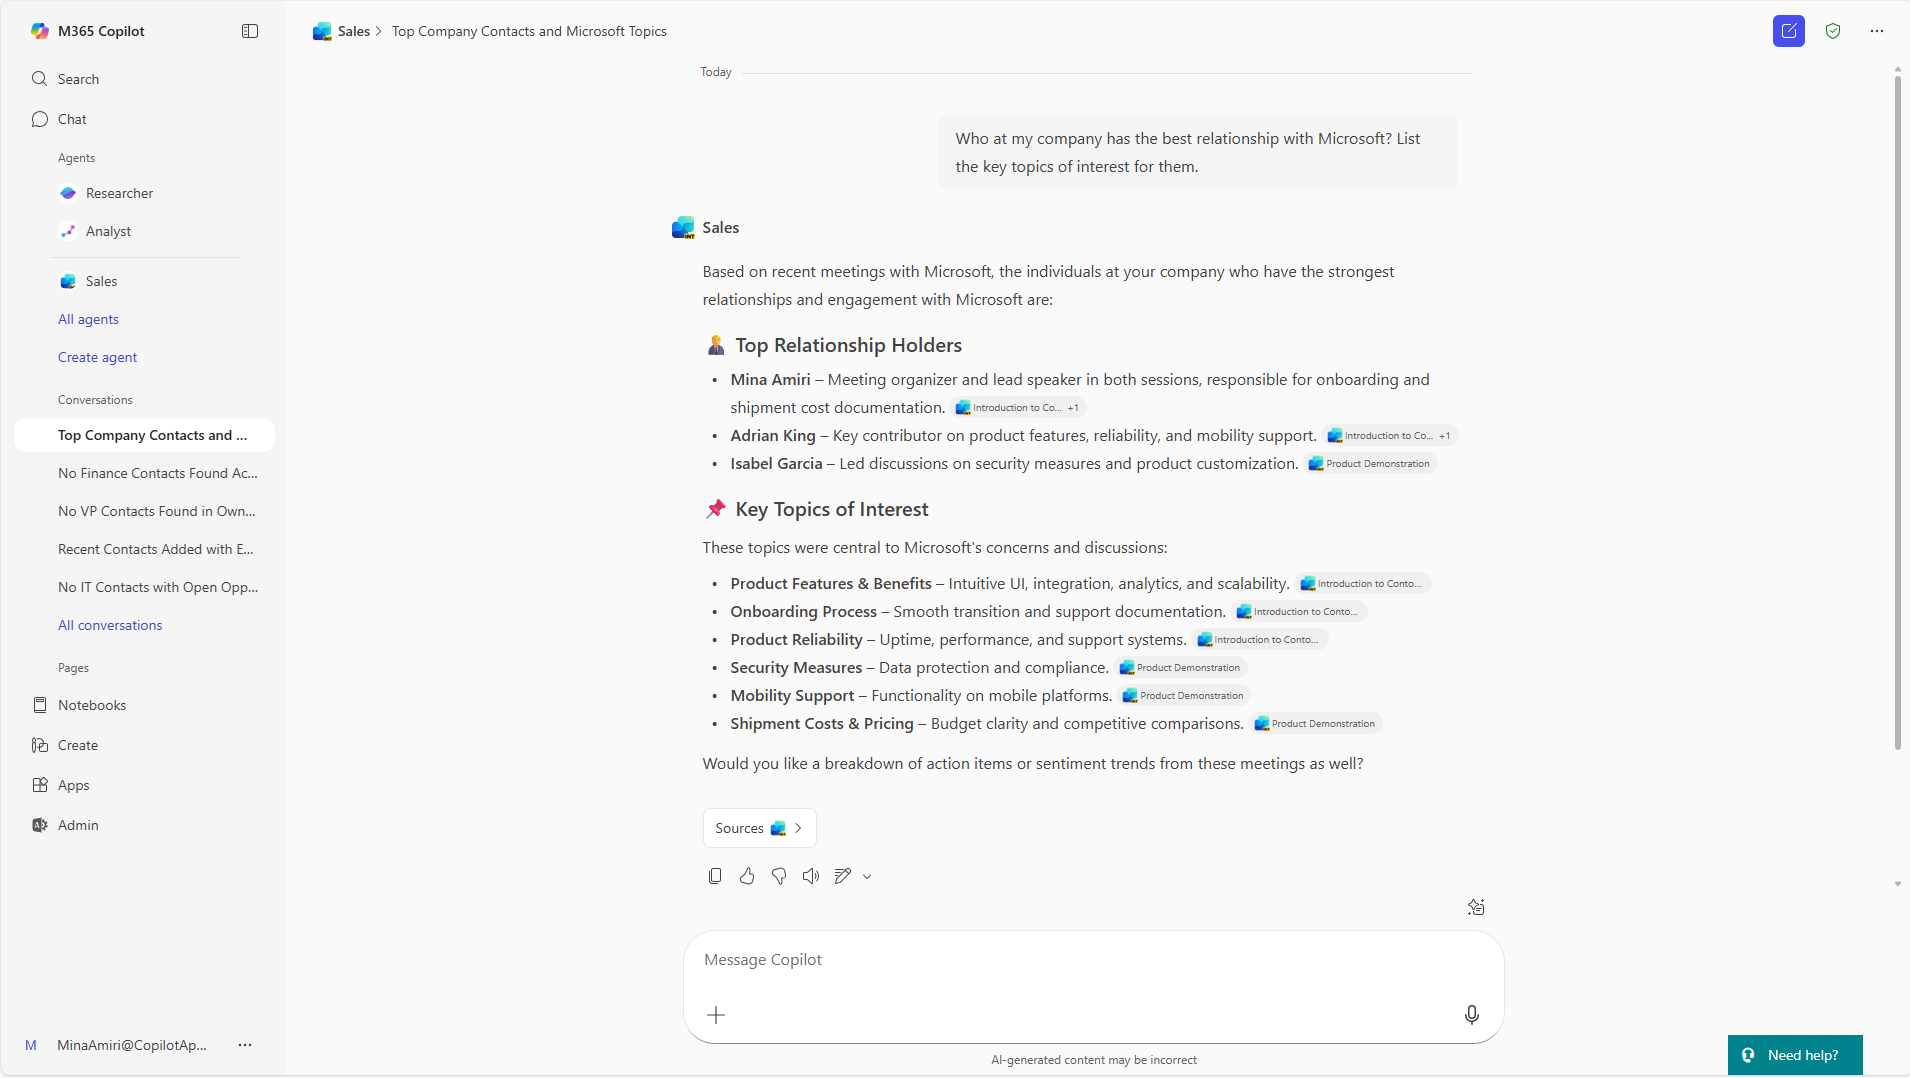Open Introduction citation next to Adrian King

coord(1389,436)
